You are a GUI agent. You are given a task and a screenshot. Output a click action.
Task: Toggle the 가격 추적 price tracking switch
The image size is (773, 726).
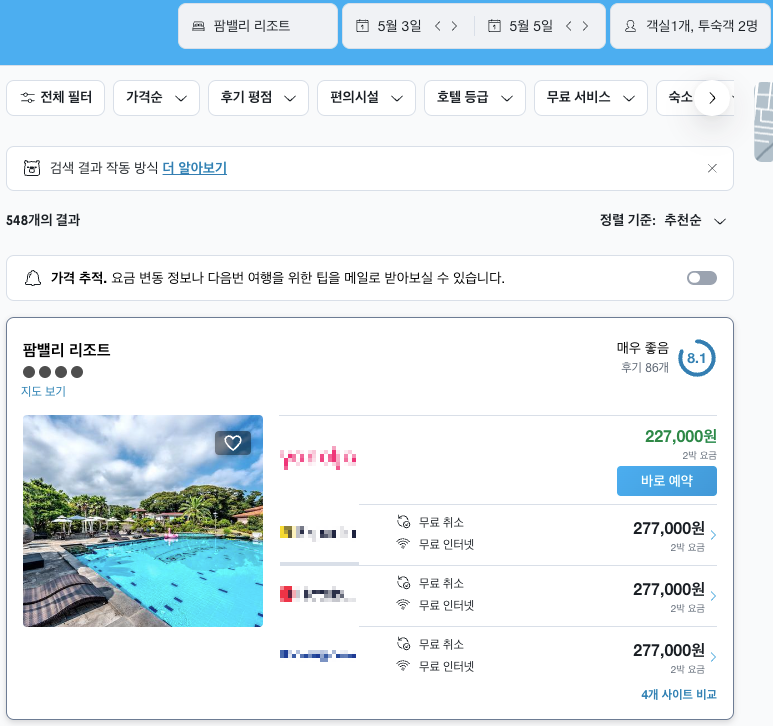point(702,278)
